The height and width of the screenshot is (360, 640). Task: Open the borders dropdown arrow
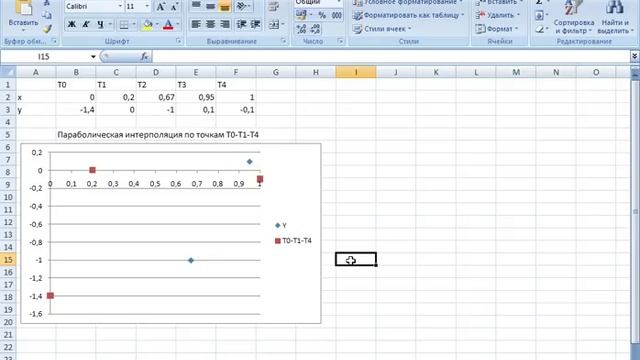point(134,25)
